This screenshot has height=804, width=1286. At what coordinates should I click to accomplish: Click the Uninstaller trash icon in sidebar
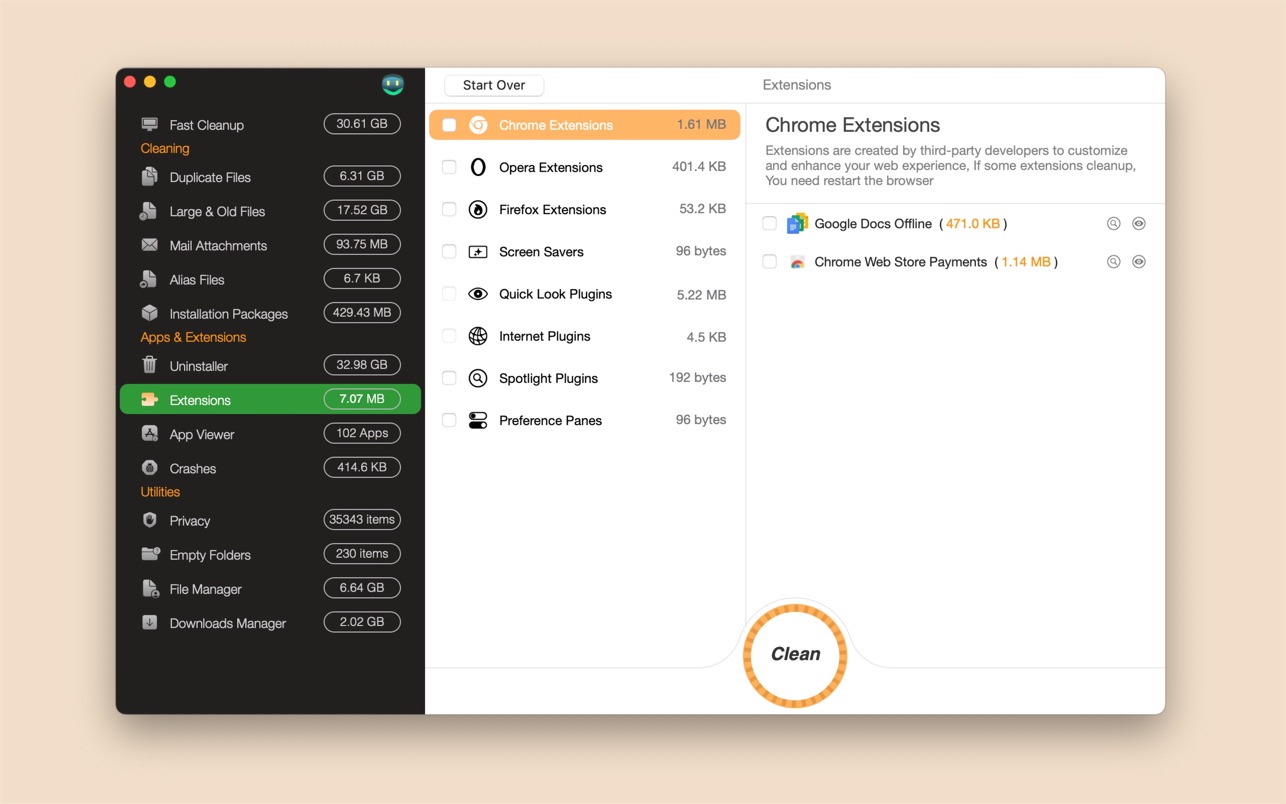point(150,365)
